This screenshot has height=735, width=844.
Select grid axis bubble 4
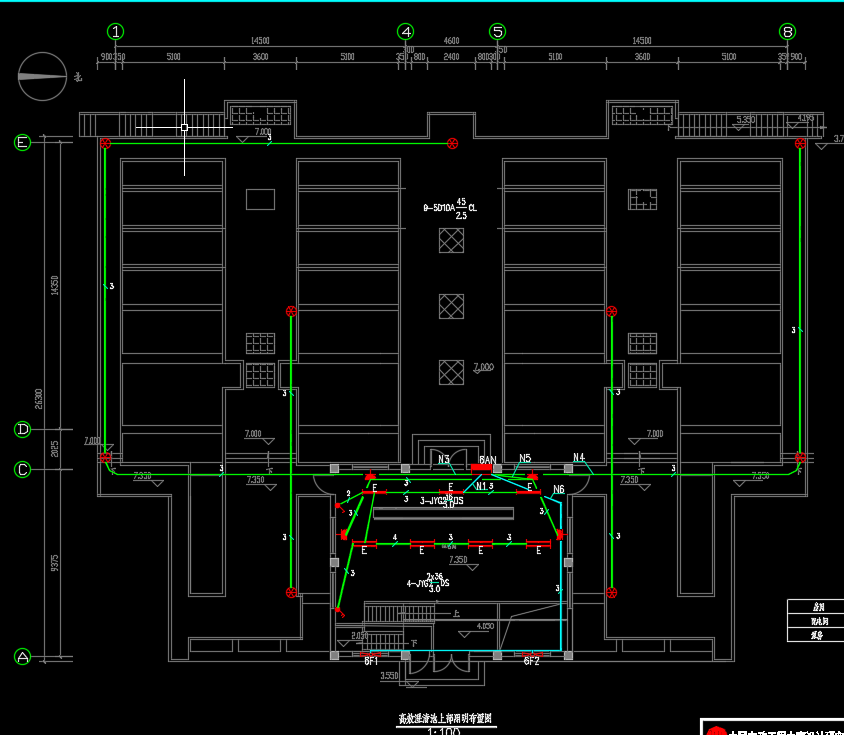tap(406, 32)
